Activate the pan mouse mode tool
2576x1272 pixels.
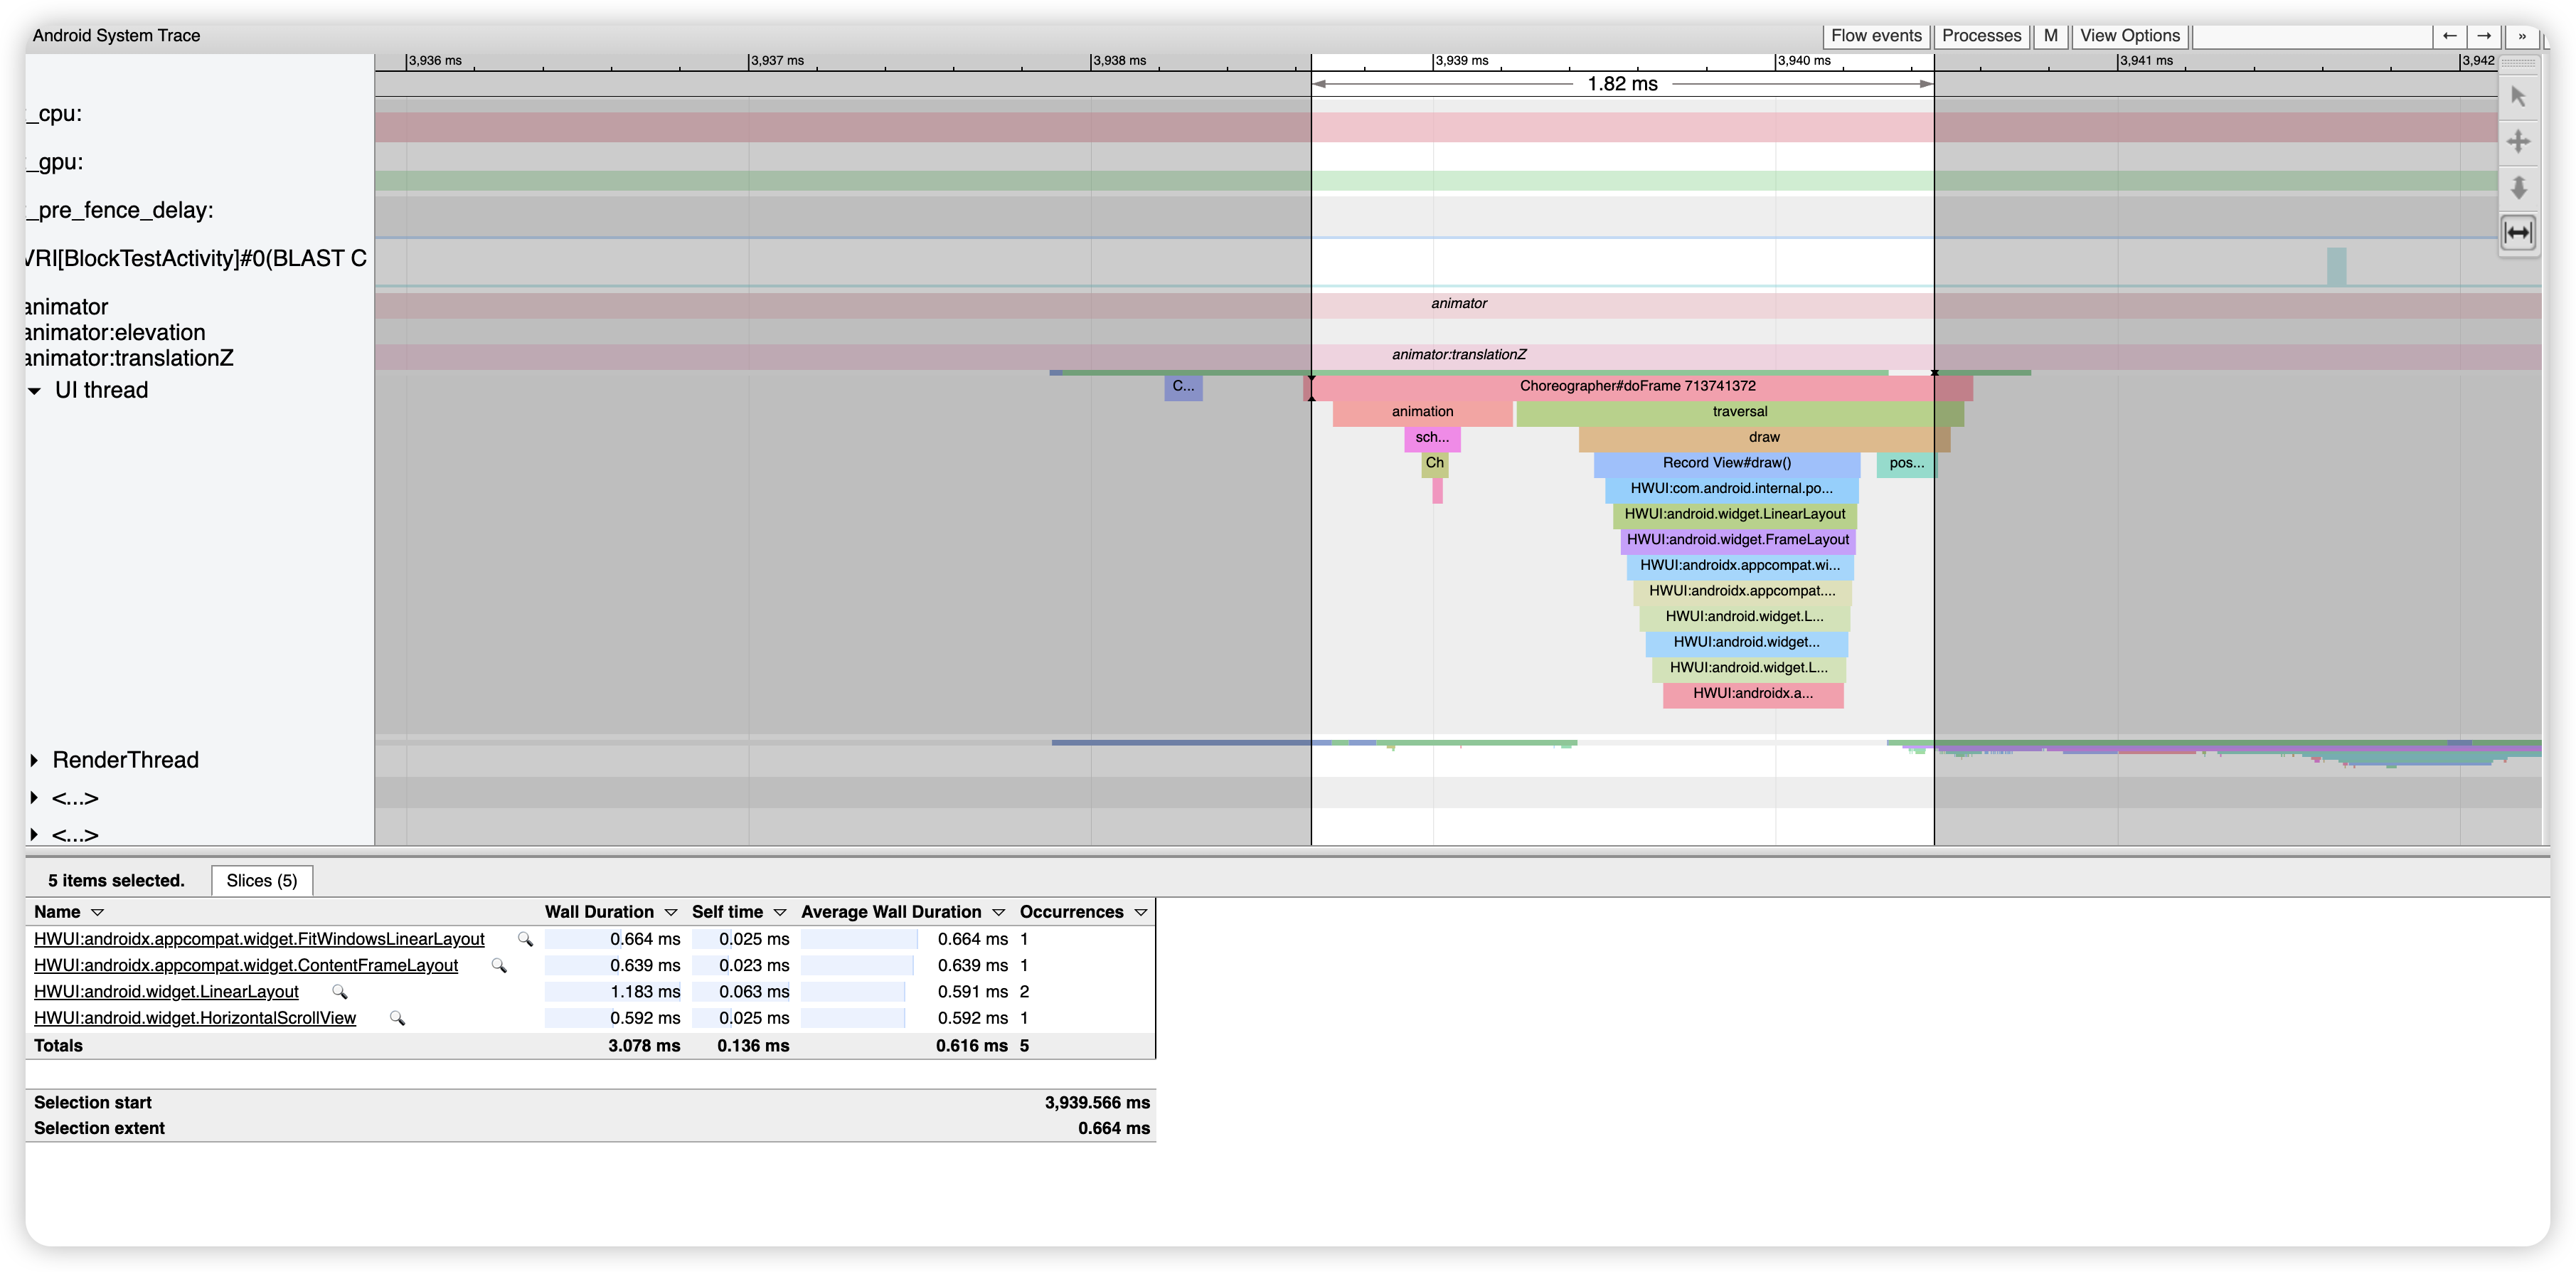(x=2518, y=142)
